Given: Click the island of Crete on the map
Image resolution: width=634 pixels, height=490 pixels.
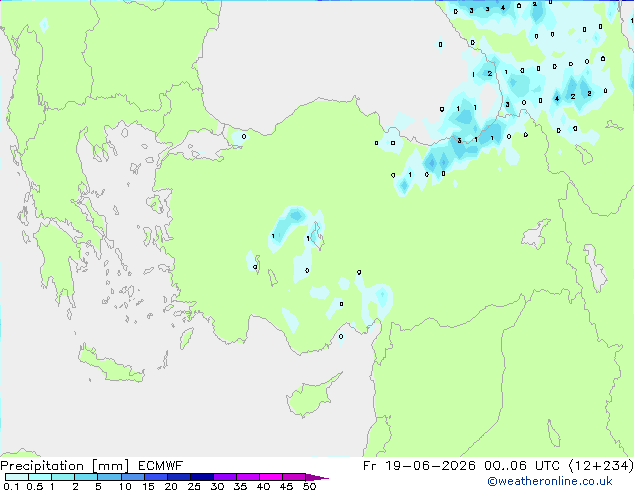Looking at the screenshot, I should pos(110,365).
